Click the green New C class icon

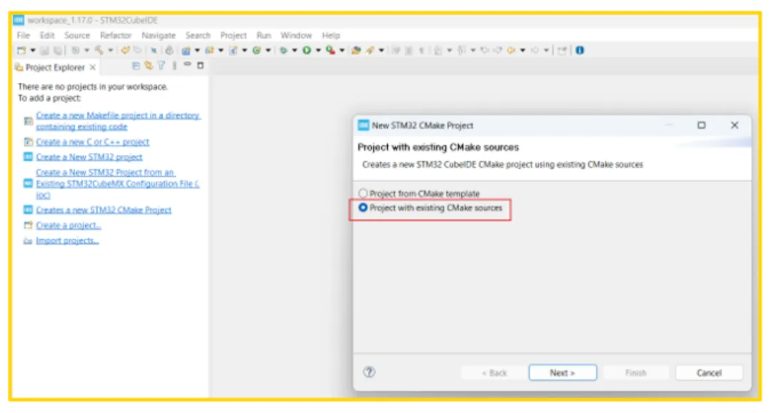[x=256, y=50]
